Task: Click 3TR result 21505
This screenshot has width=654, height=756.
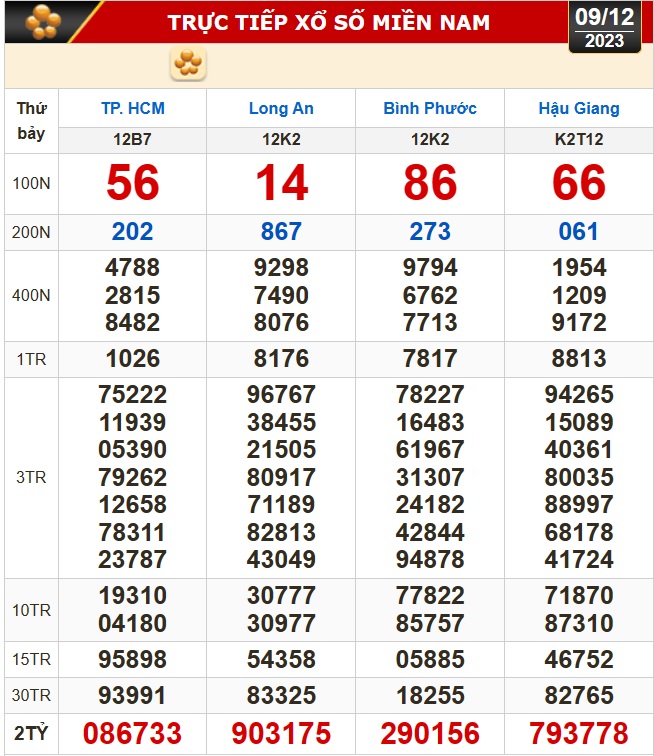Action: (x=281, y=449)
